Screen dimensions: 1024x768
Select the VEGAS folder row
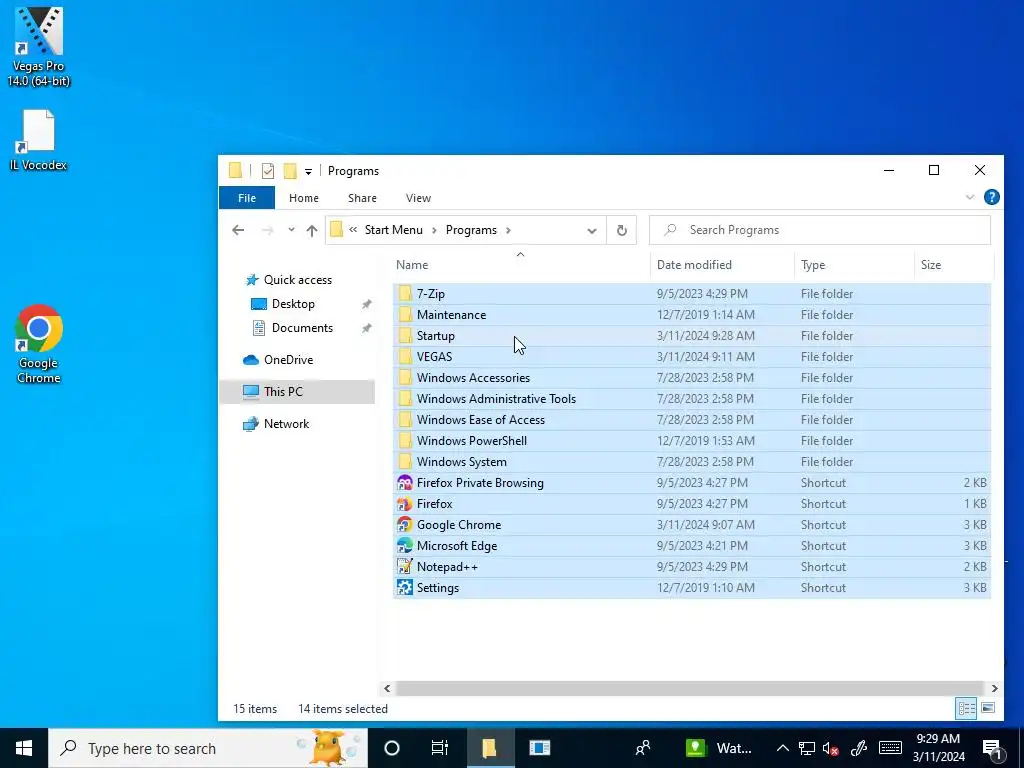(x=692, y=357)
